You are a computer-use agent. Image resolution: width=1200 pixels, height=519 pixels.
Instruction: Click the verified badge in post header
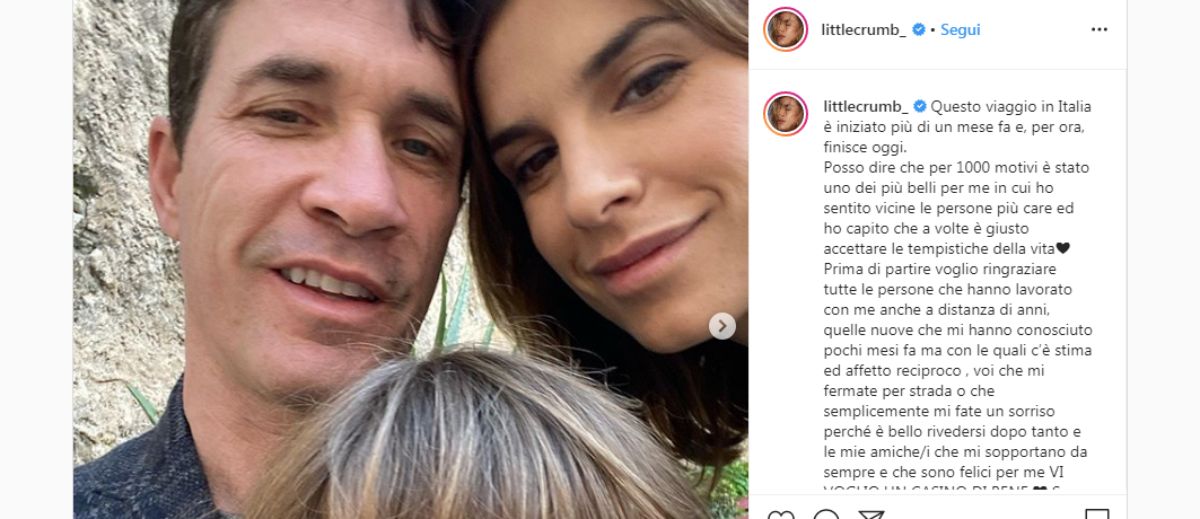point(920,30)
